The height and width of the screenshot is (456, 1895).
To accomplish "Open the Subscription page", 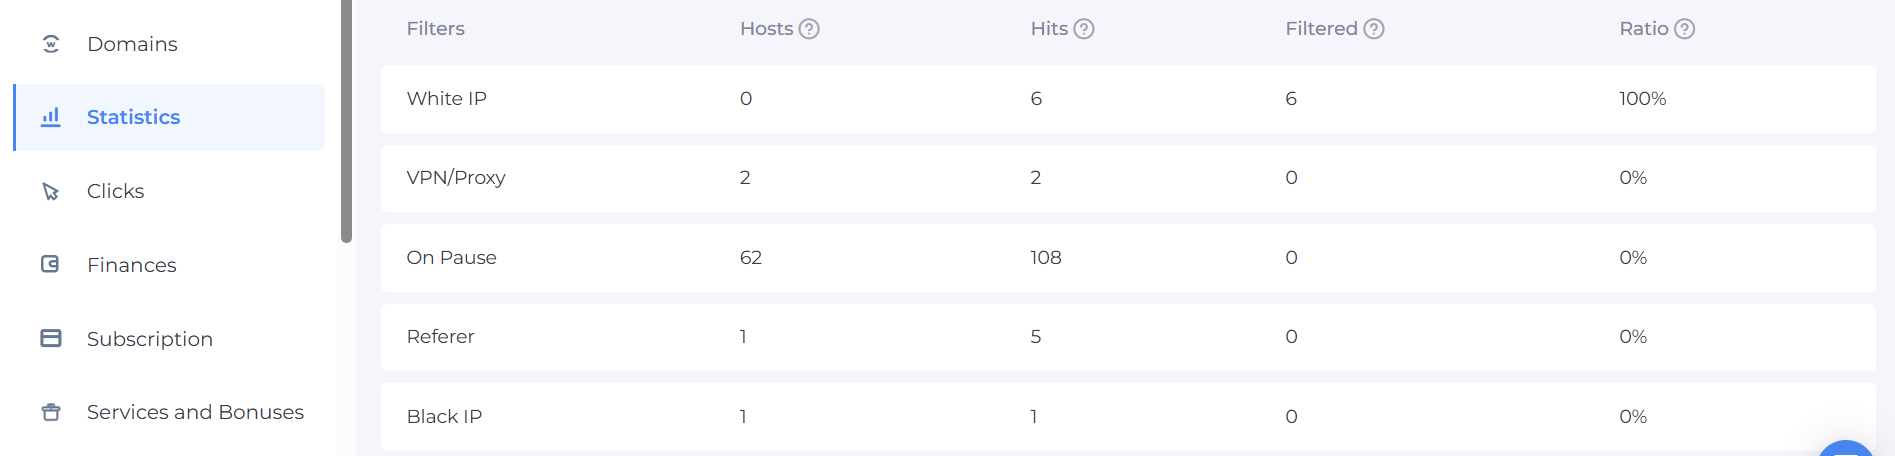I will [150, 339].
